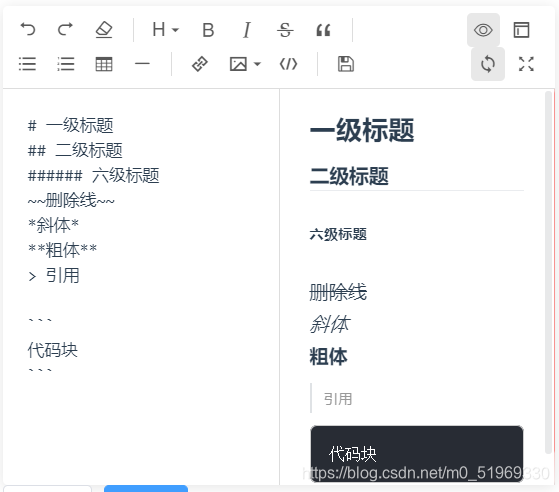The image size is (559, 492).
Task: Click italic 斜体 text in preview
Action: coord(330,324)
